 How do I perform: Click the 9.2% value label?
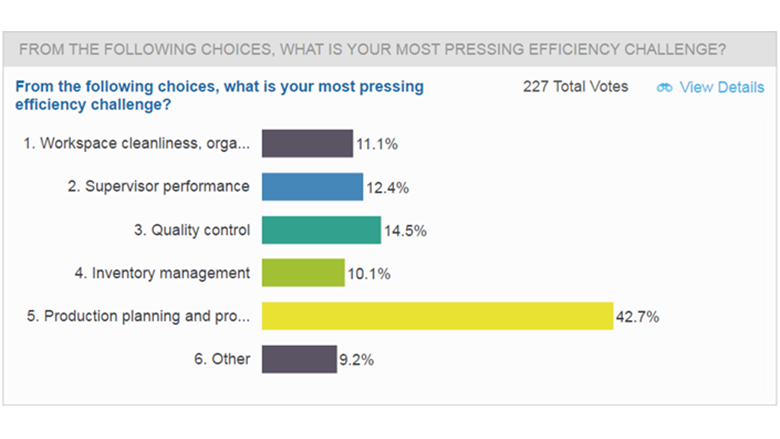[356, 360]
